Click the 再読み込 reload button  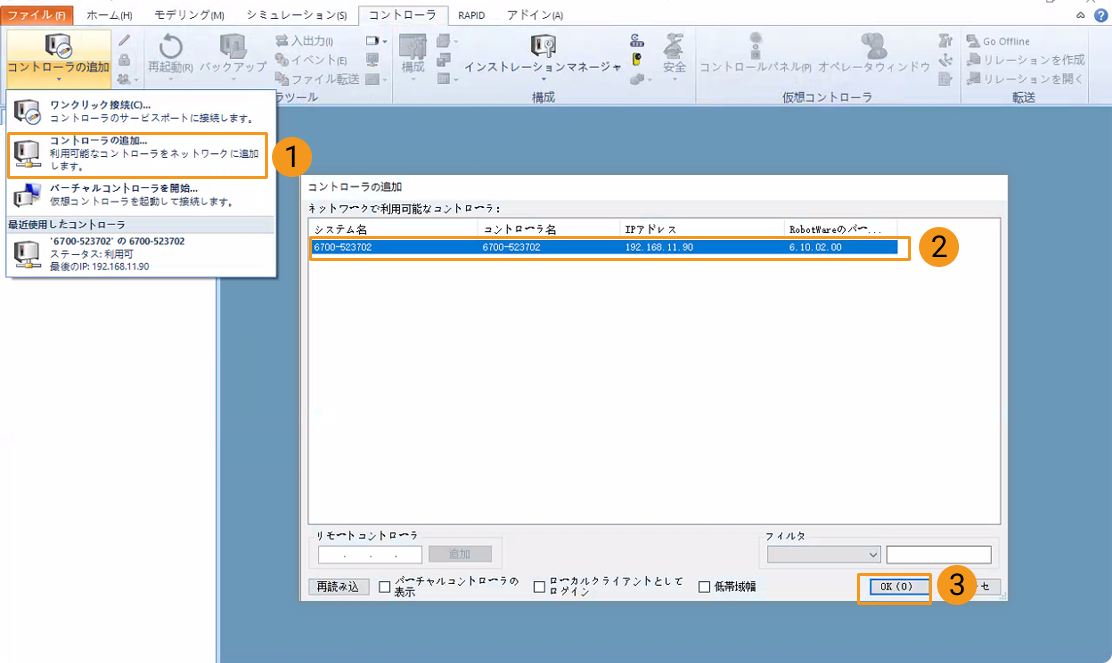point(338,587)
